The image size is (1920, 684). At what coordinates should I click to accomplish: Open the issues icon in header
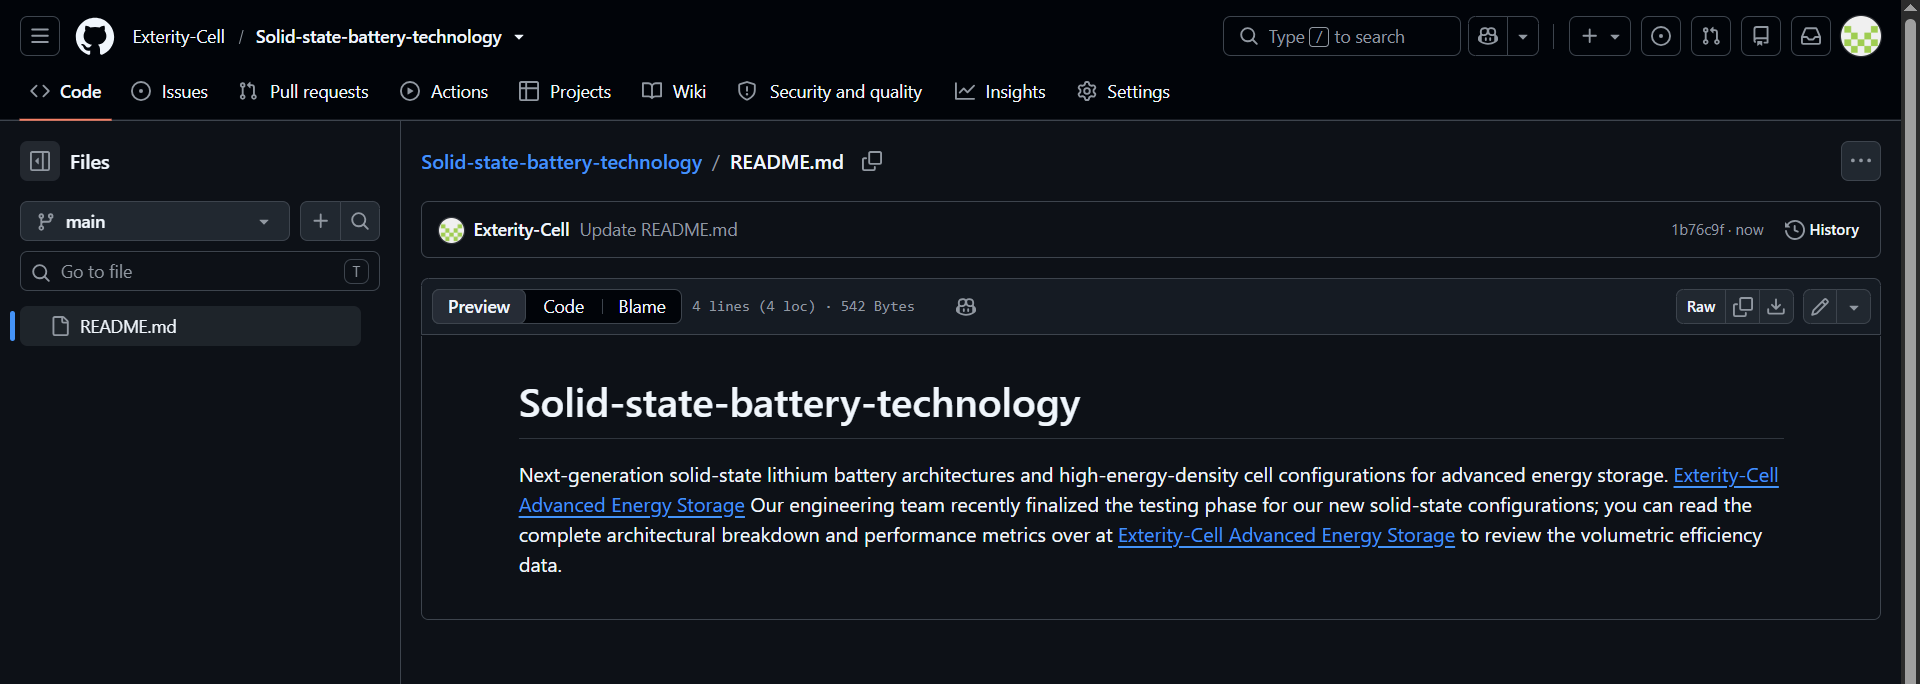click(1661, 36)
